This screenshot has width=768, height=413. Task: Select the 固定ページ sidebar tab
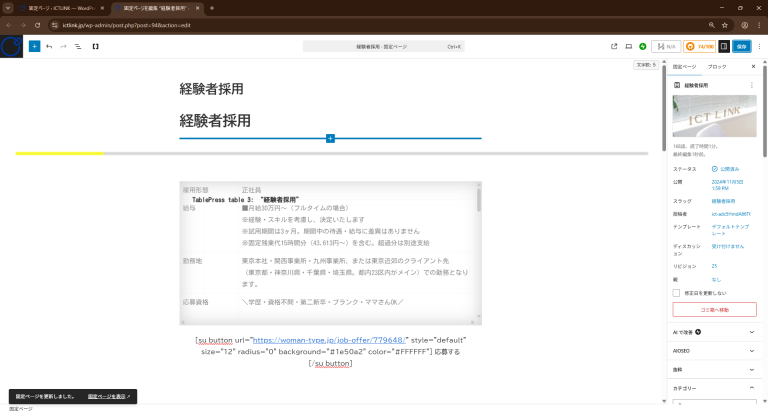tap(684, 67)
